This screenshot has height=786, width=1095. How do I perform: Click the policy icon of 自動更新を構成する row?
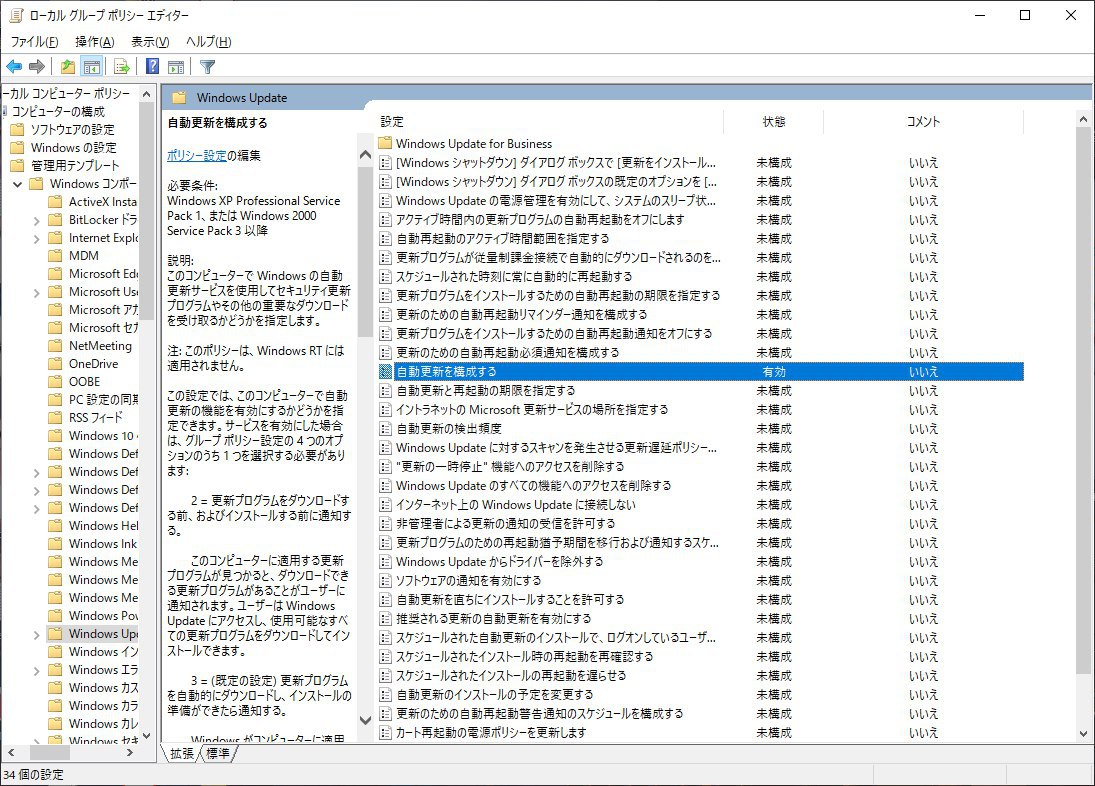[385, 372]
